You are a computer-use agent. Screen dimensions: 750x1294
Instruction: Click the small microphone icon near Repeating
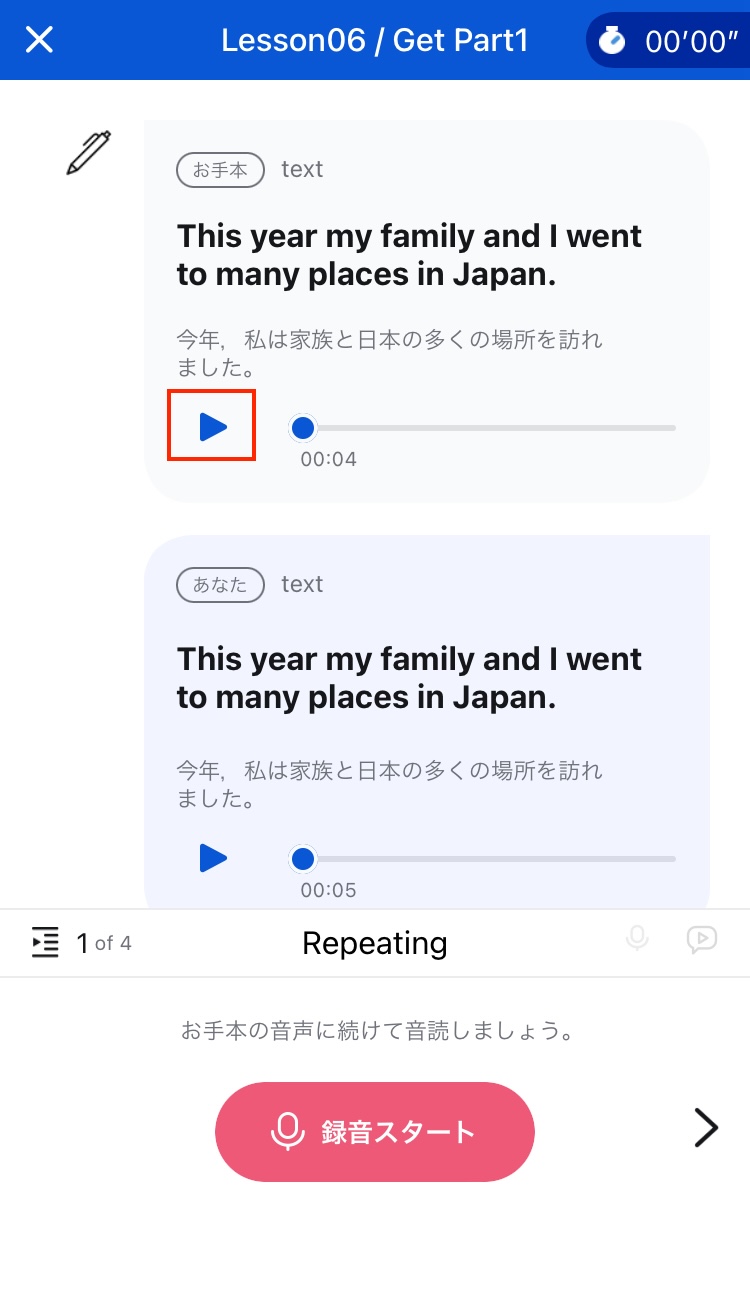click(637, 939)
